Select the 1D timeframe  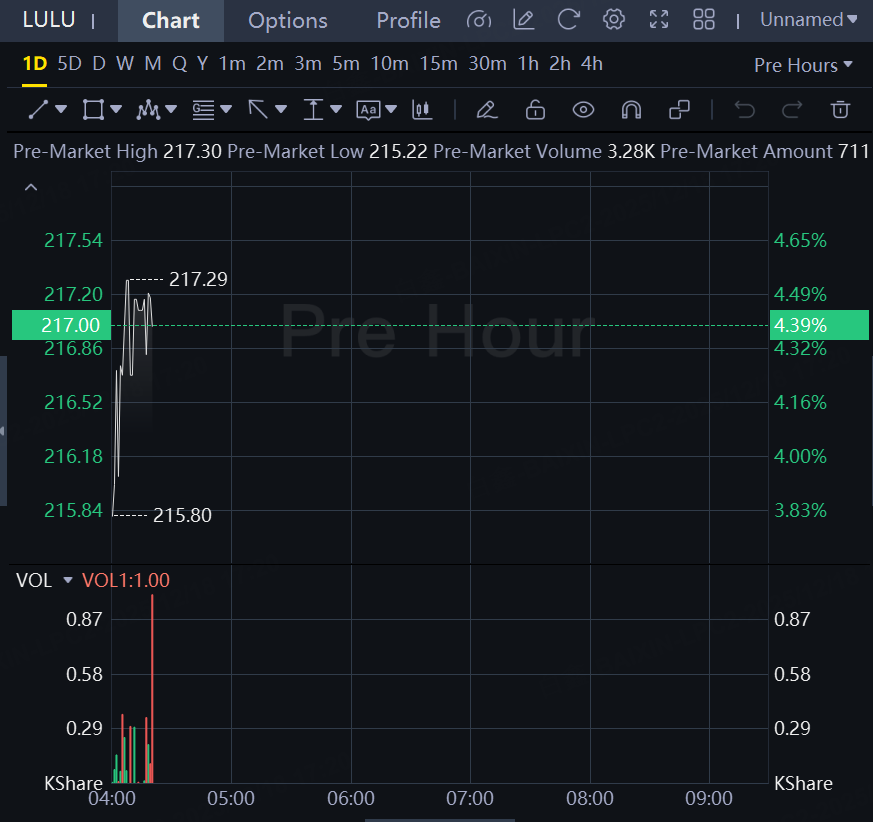pyautogui.click(x=35, y=64)
